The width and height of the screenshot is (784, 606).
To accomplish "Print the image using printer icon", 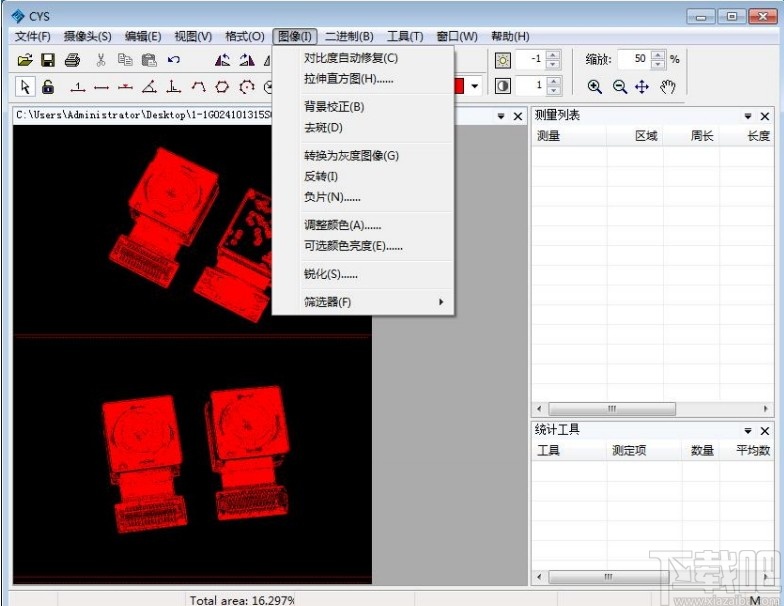I will pyautogui.click(x=72, y=60).
